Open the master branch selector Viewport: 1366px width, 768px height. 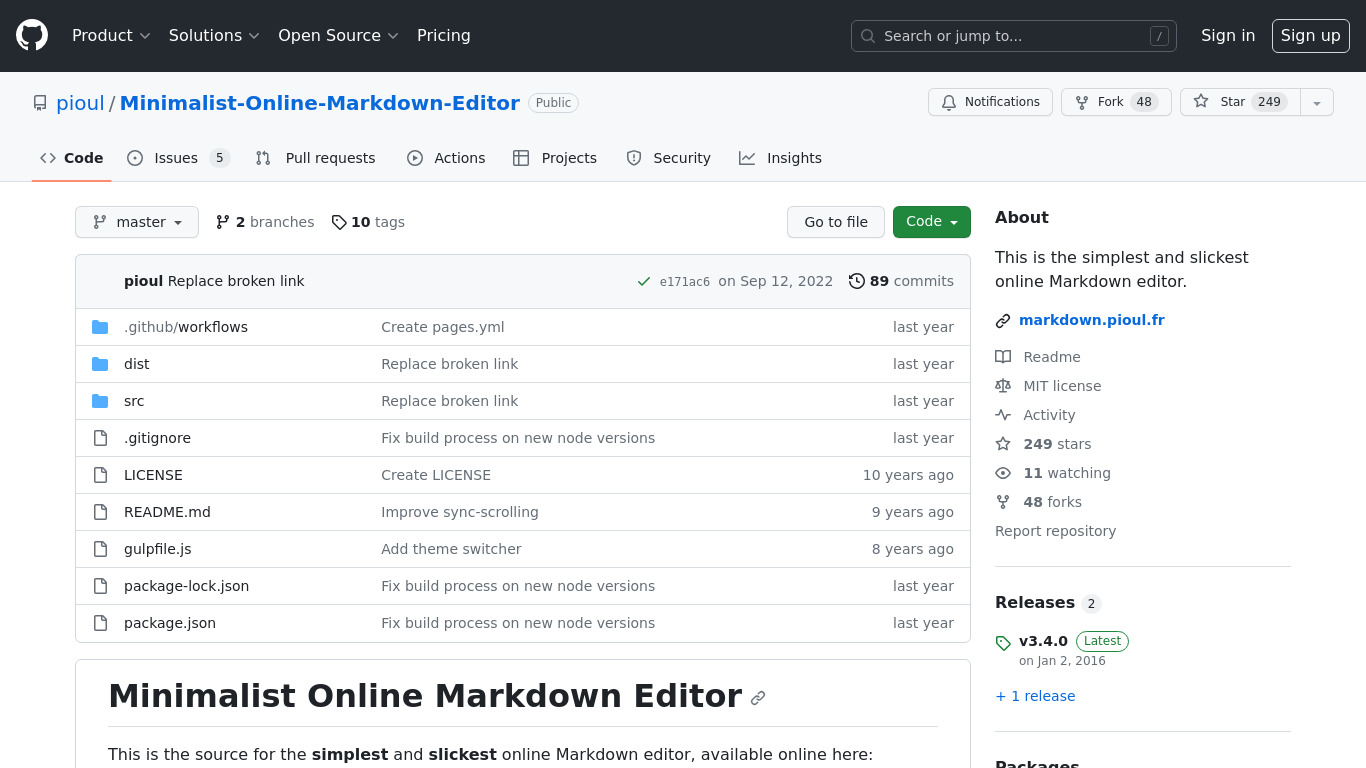pos(137,222)
